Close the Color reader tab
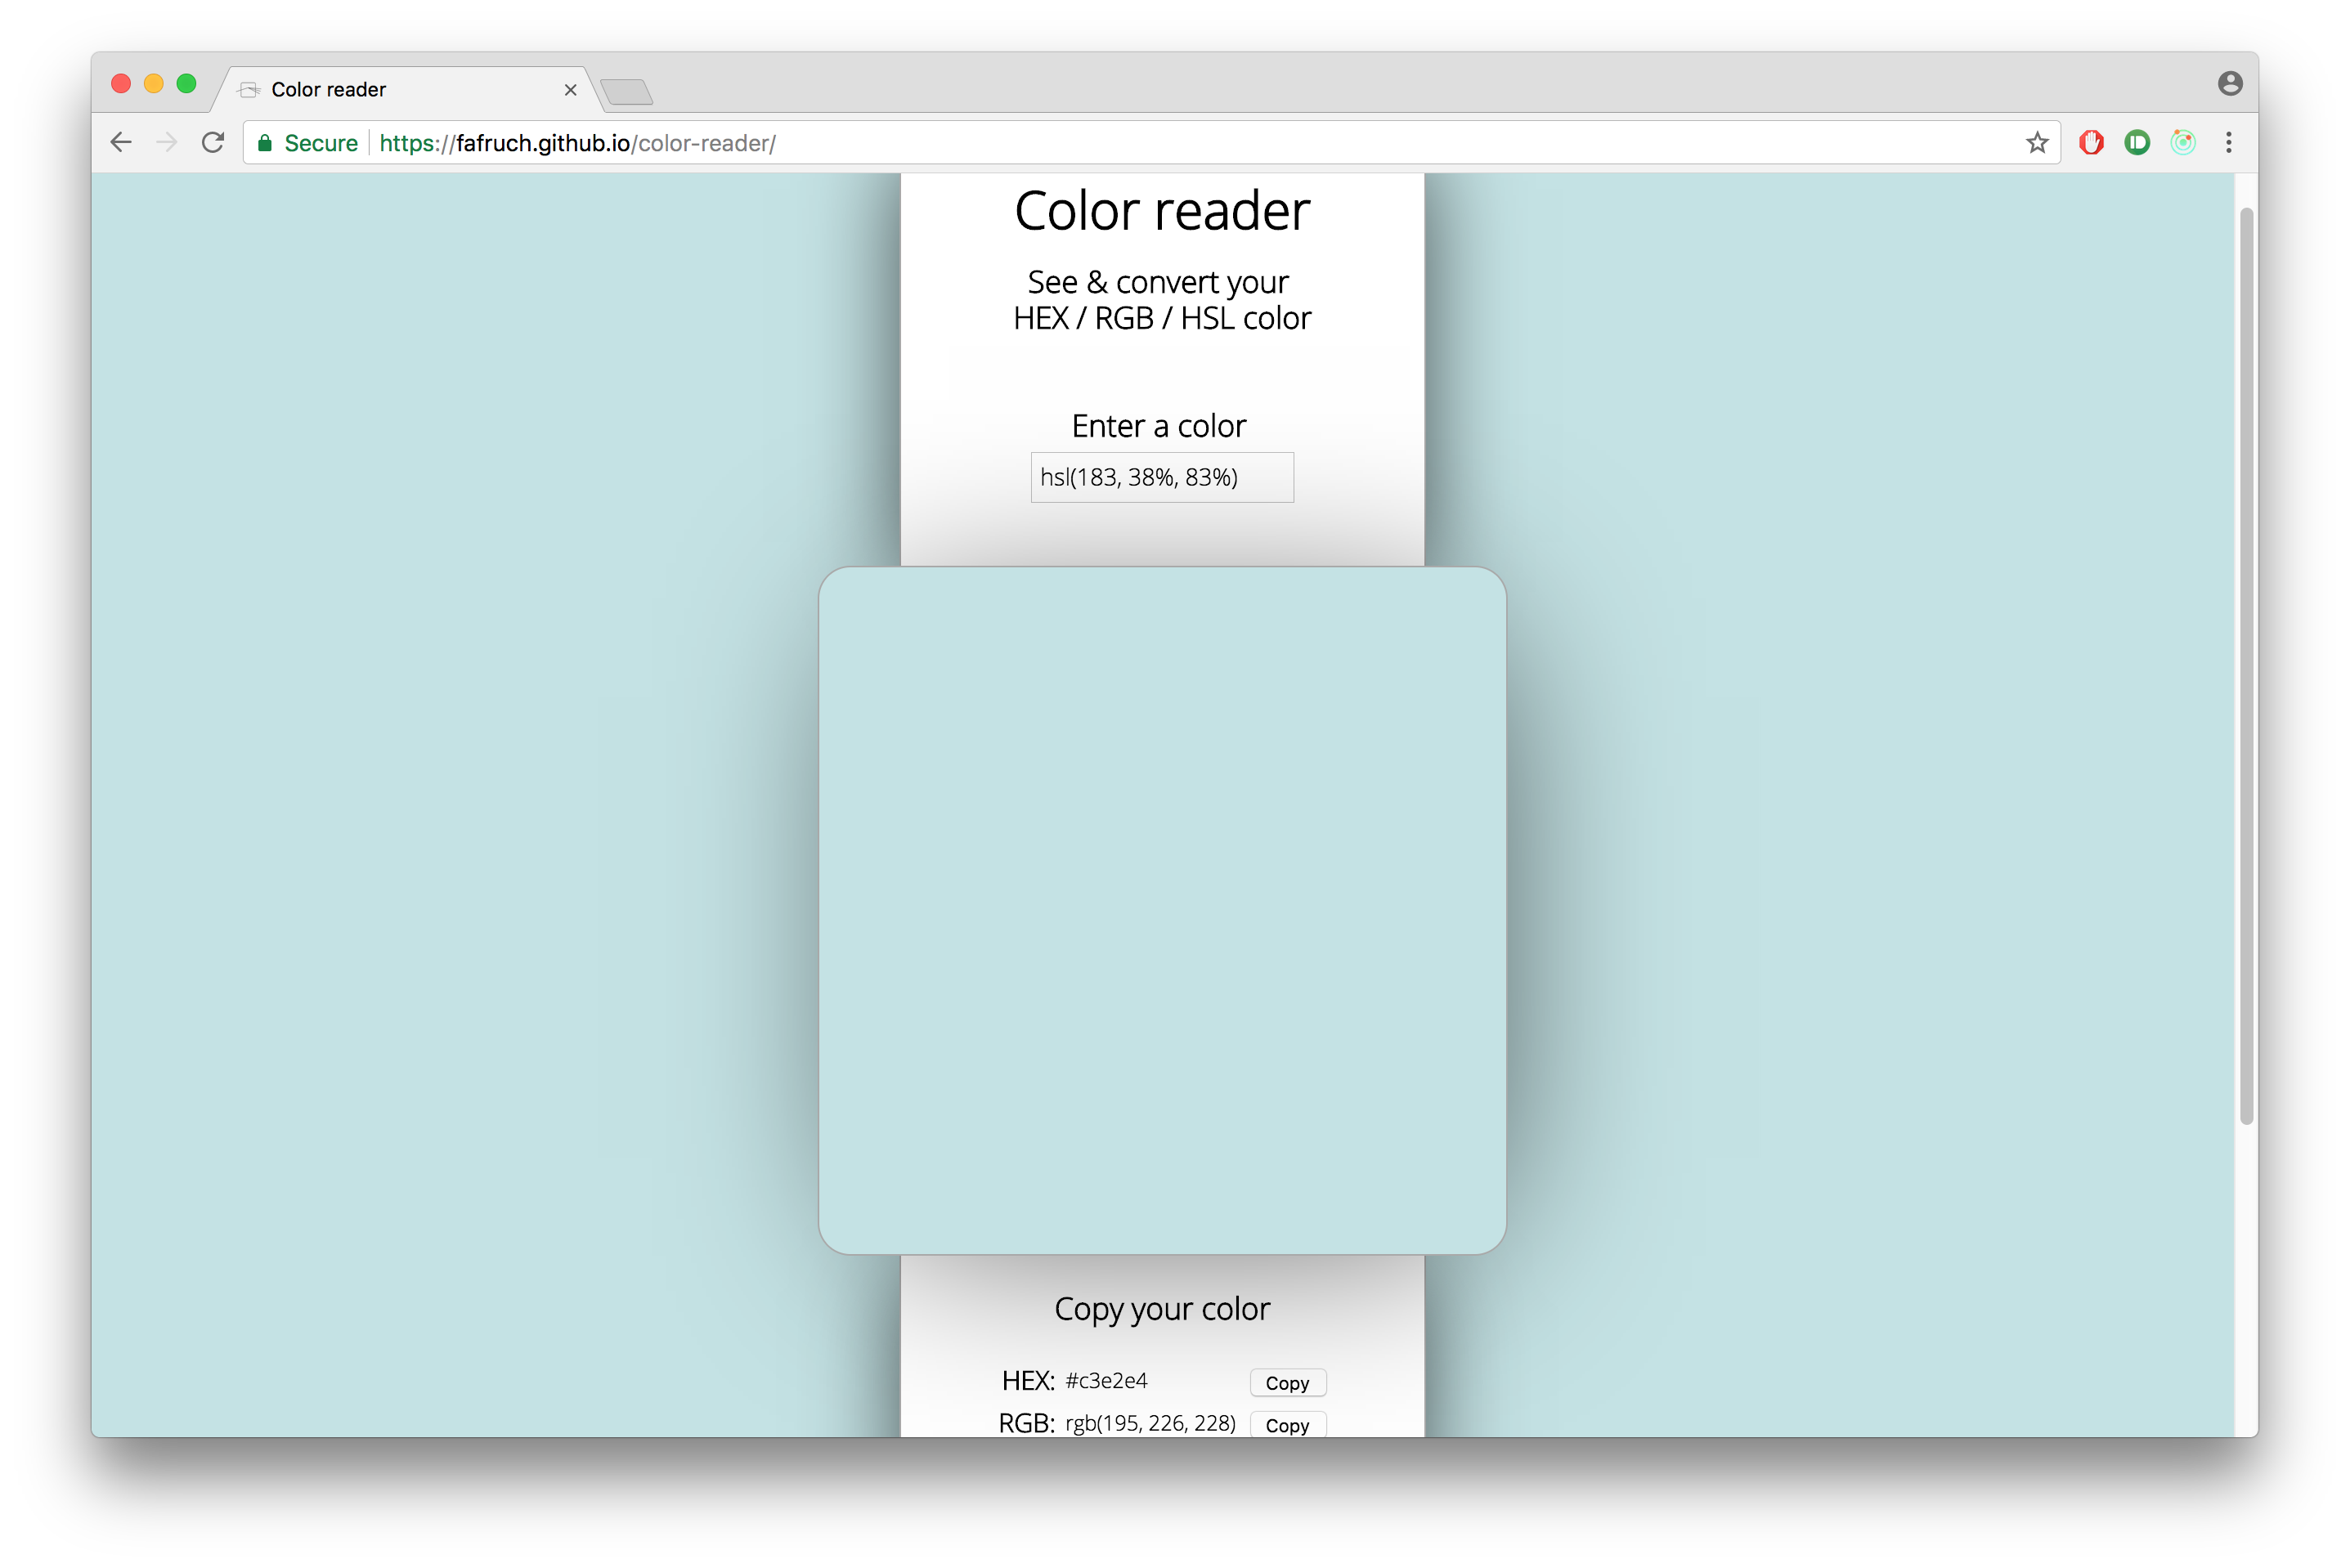The image size is (2350, 1568). click(571, 90)
